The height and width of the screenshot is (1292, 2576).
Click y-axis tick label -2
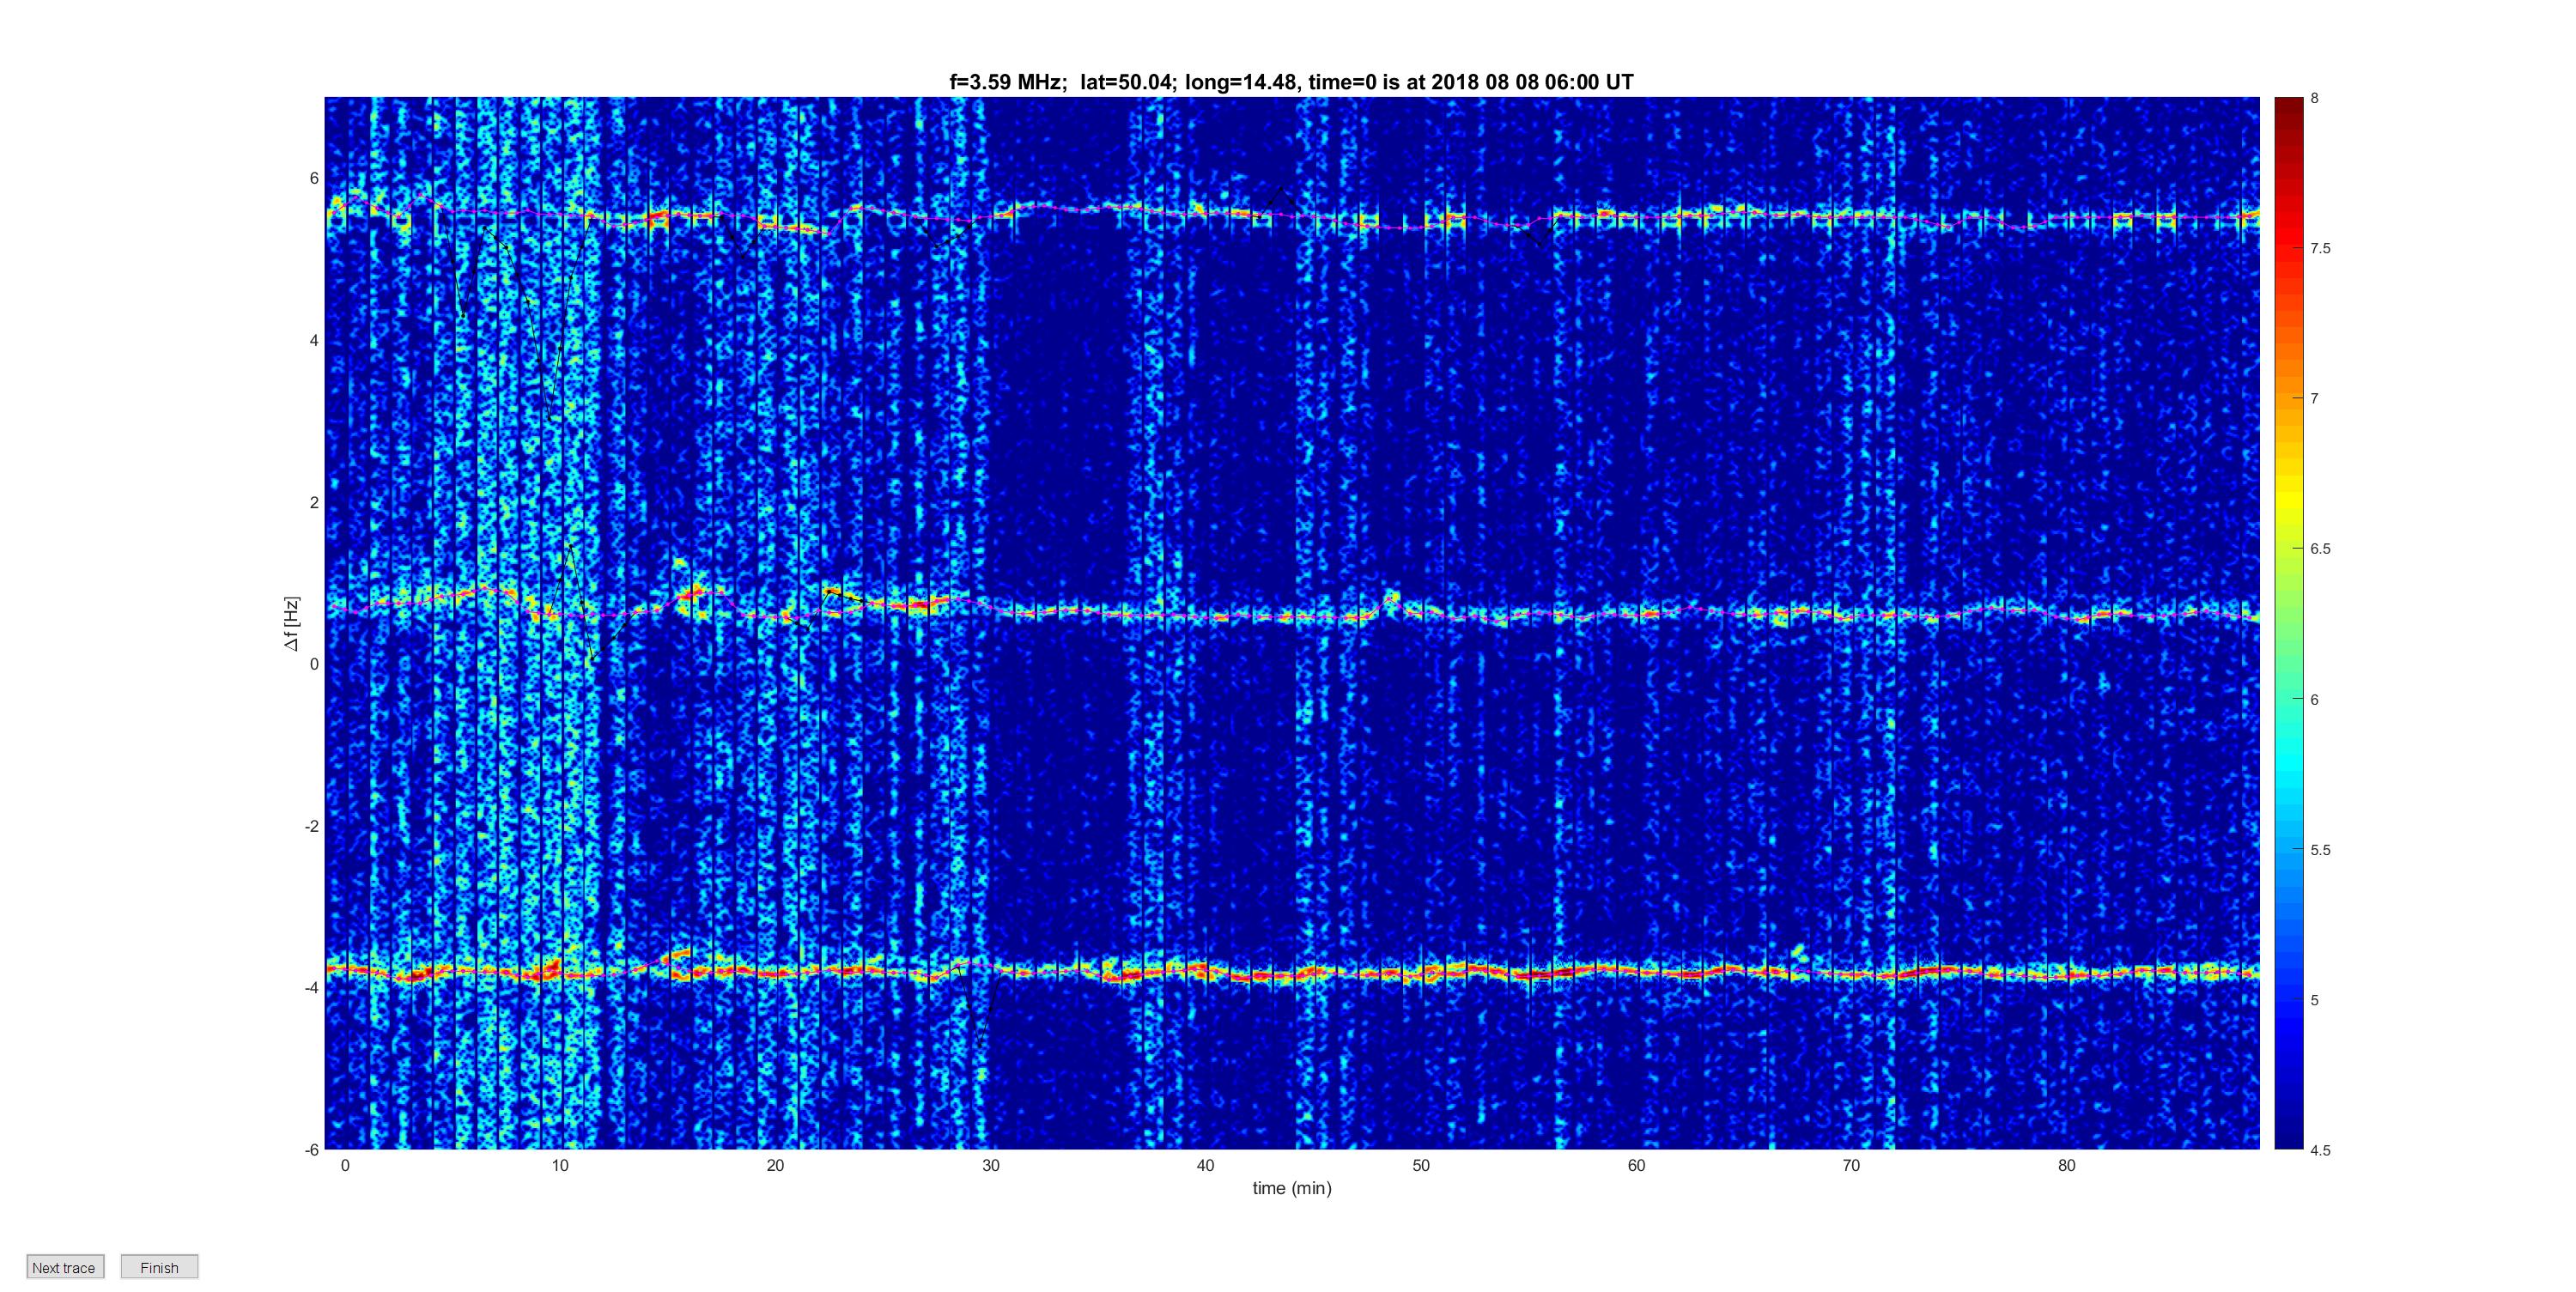click(311, 826)
